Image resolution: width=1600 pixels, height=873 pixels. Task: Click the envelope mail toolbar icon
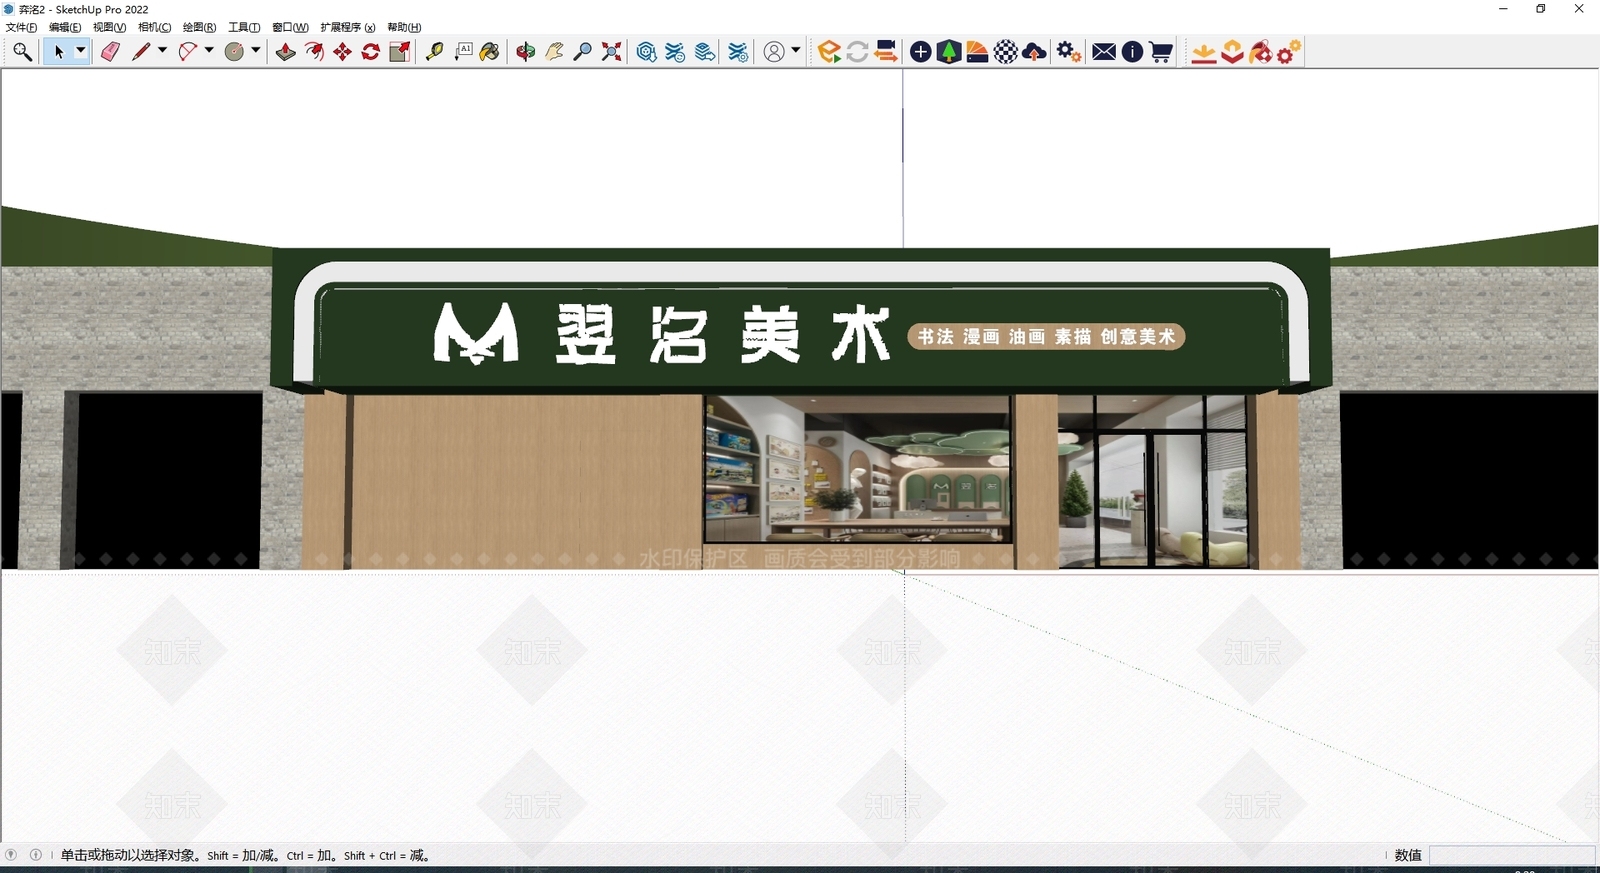click(x=1104, y=52)
